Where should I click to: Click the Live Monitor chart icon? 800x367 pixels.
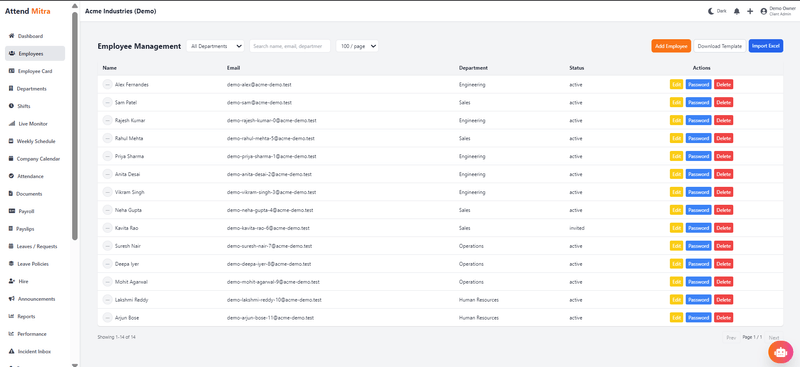pyautogui.click(x=11, y=124)
